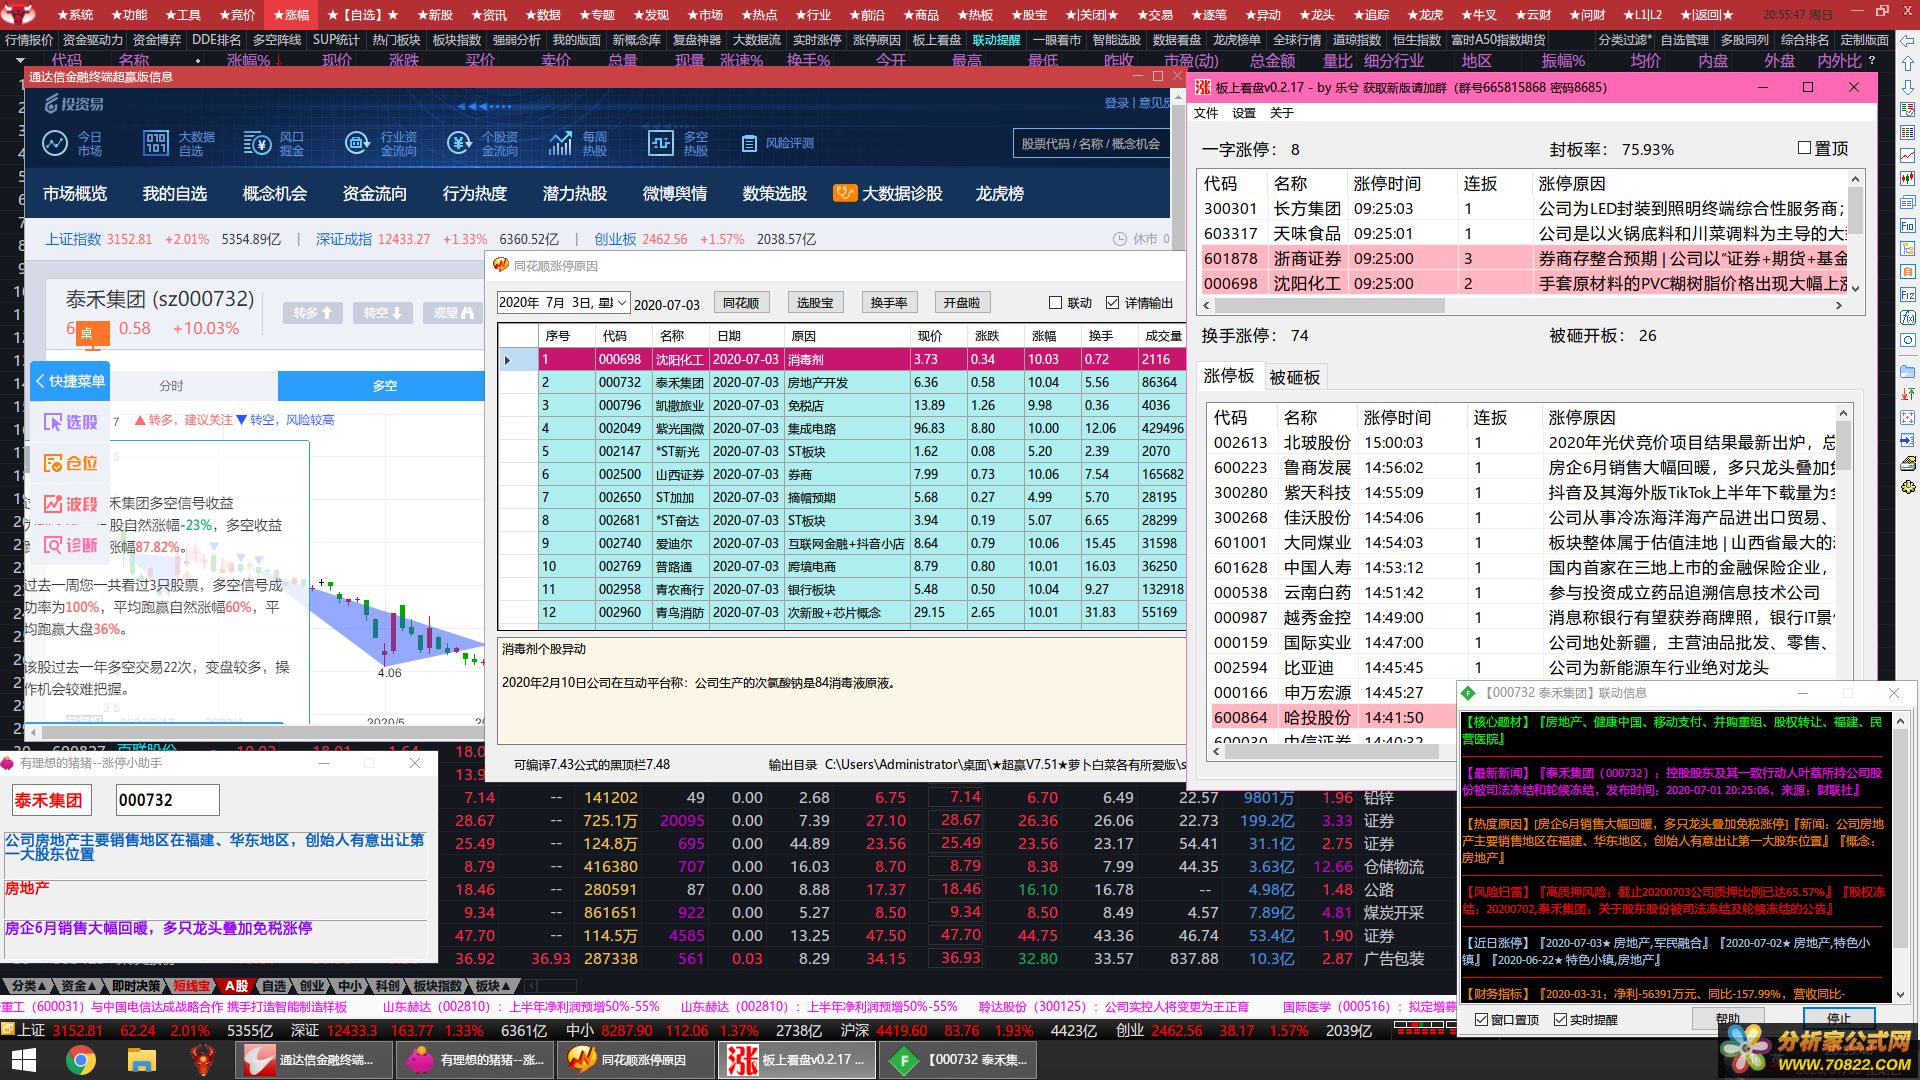Click 股票代码/名称/概念机会 search box
The image size is (1920, 1080).
pyautogui.click(x=1091, y=144)
